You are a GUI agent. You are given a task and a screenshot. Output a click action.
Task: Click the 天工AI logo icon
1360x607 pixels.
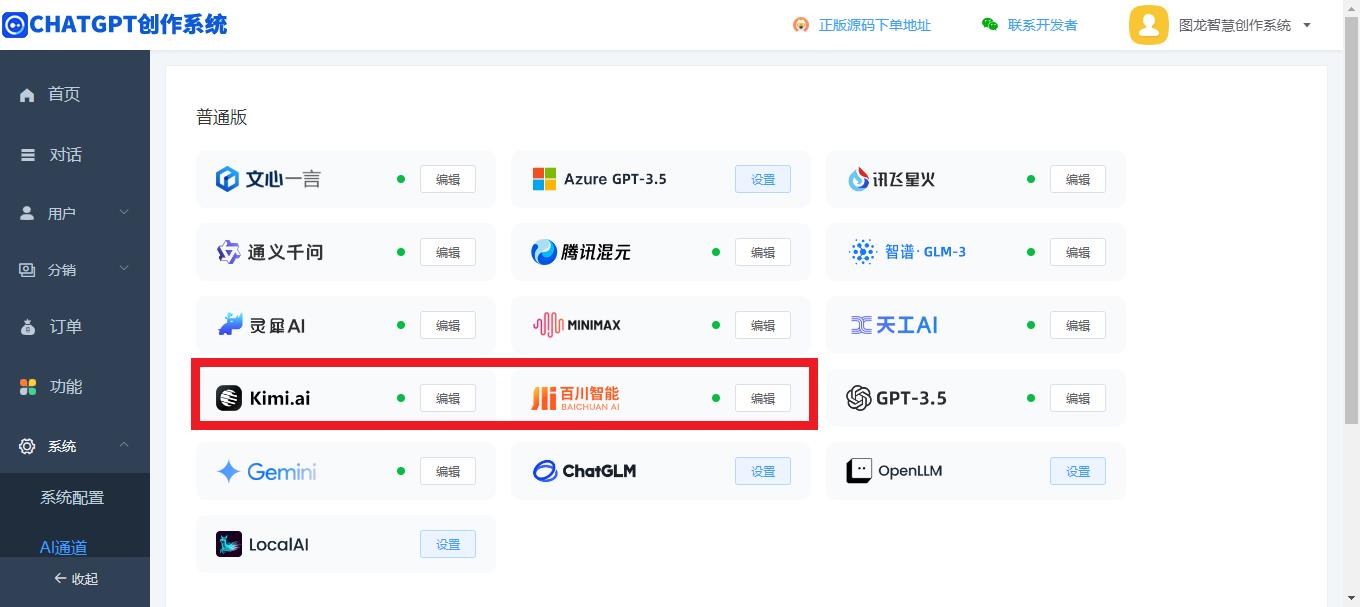coord(861,325)
